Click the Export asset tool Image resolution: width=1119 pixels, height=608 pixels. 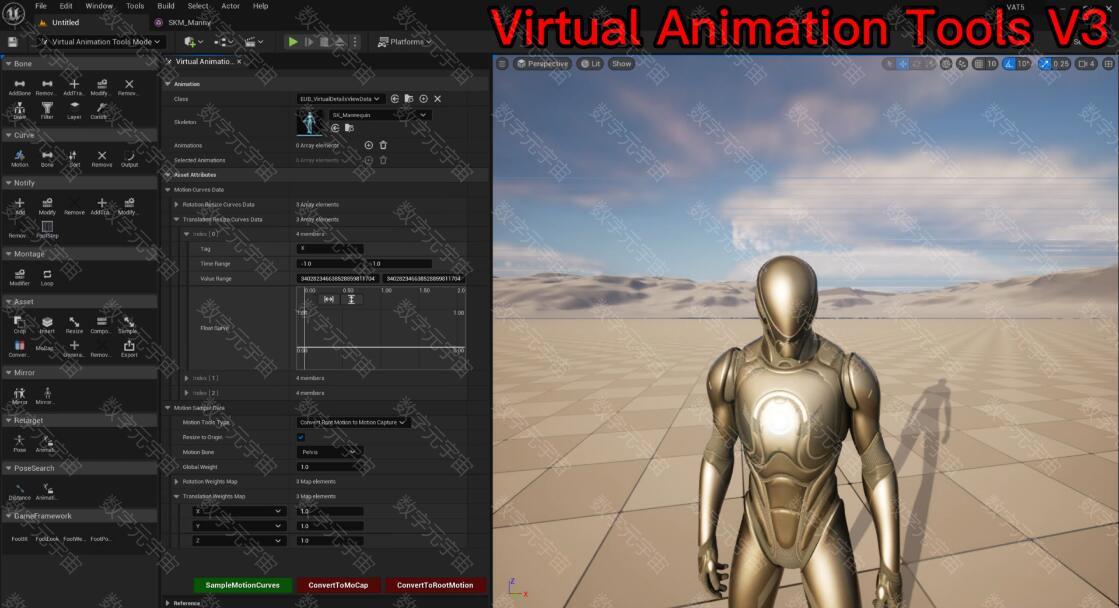(x=129, y=348)
